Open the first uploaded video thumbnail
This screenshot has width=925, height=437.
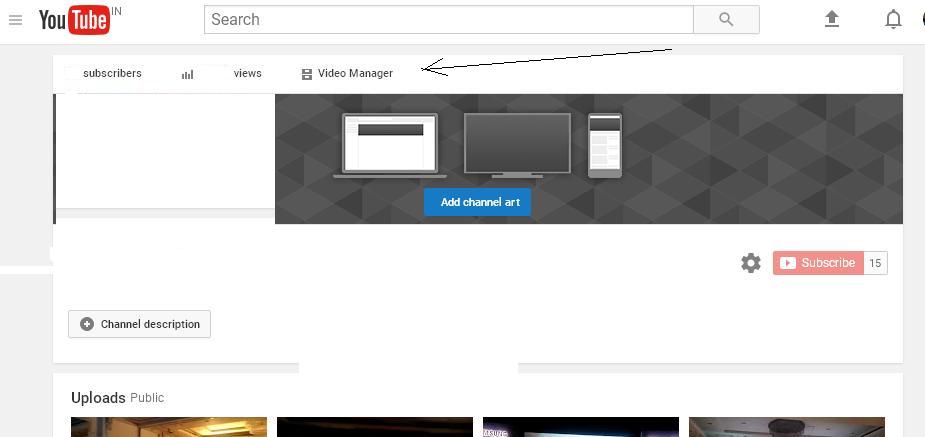pyautogui.click(x=169, y=427)
